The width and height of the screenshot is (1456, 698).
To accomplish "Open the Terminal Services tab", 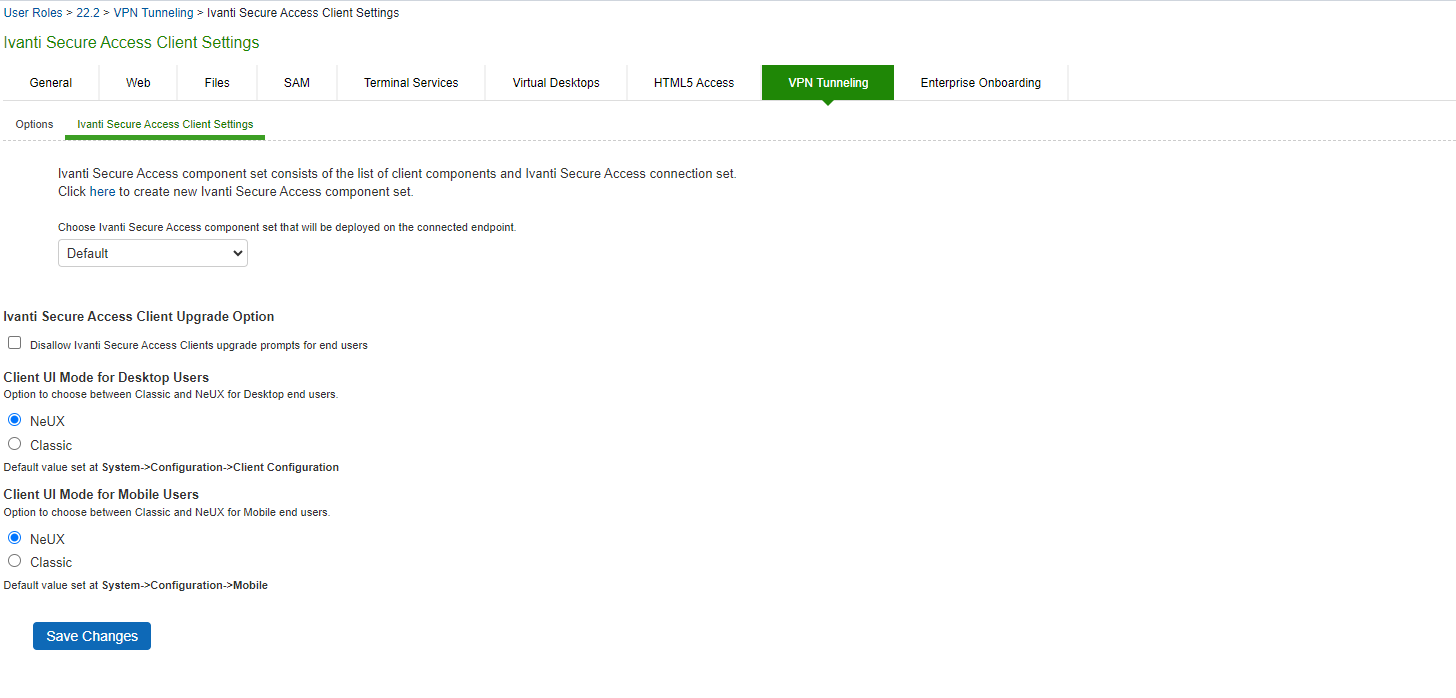I will (x=411, y=83).
